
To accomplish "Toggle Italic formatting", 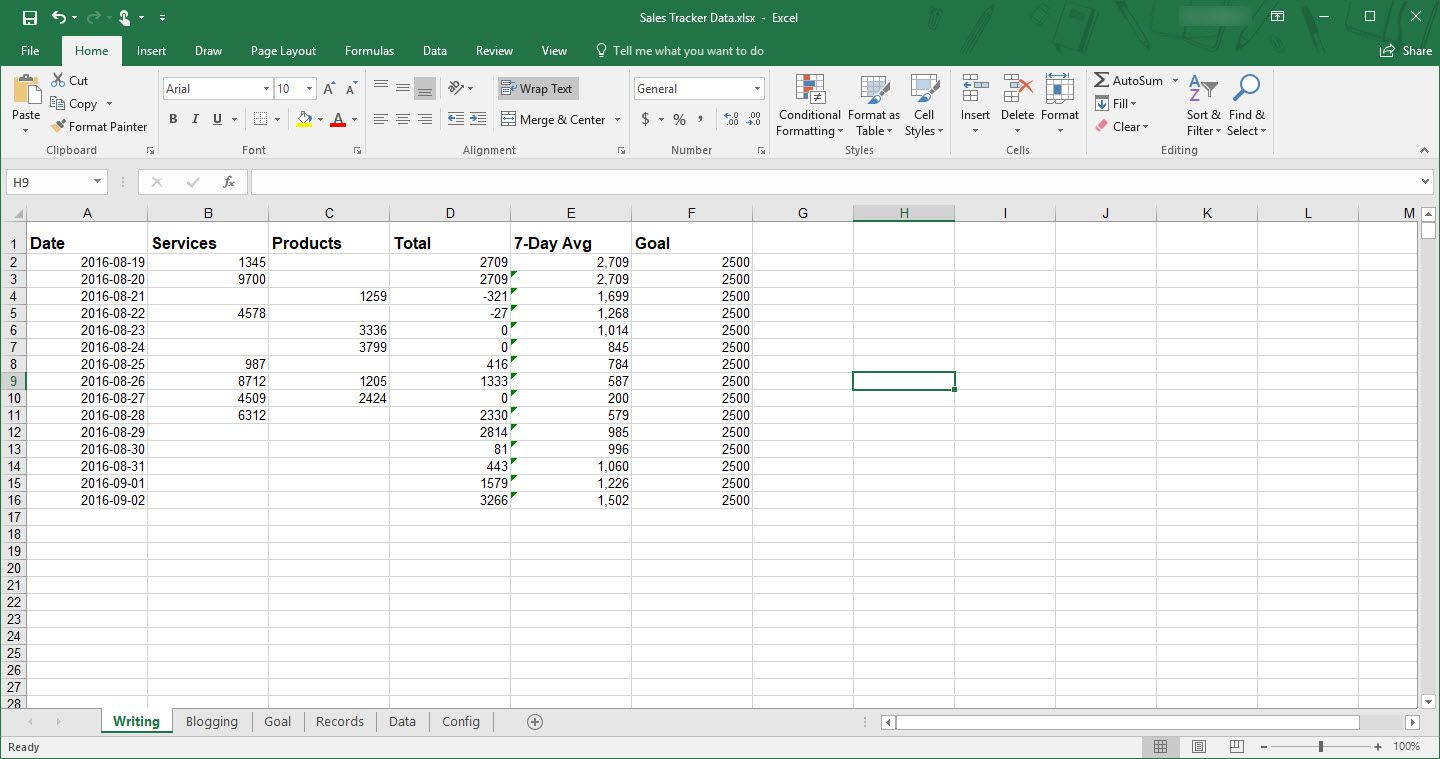I will 195,119.
